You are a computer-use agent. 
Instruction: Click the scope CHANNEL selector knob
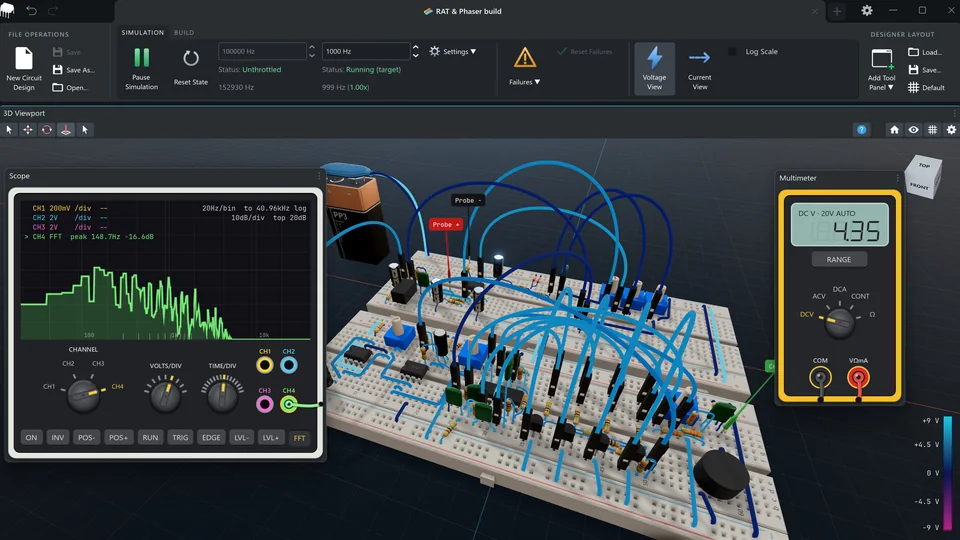pos(83,395)
